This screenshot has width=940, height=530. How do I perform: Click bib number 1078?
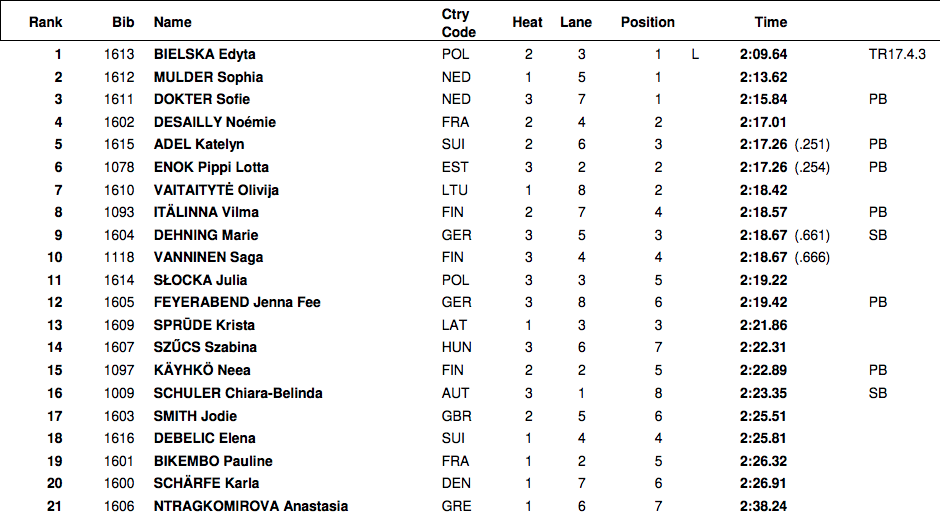[x=118, y=167]
